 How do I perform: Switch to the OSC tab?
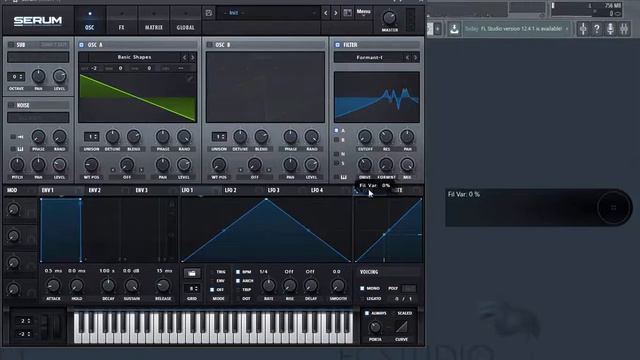click(89, 20)
